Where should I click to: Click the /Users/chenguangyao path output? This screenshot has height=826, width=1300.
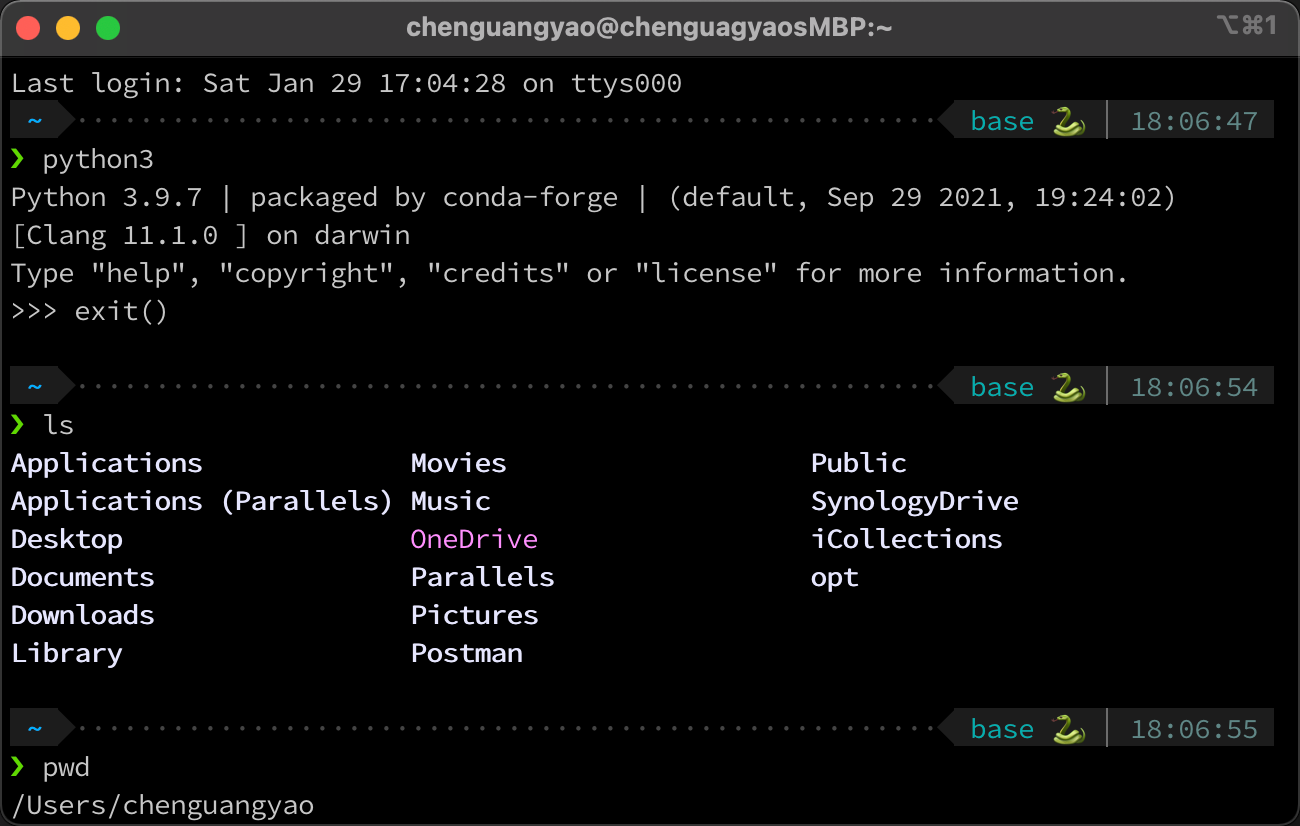tap(163, 805)
